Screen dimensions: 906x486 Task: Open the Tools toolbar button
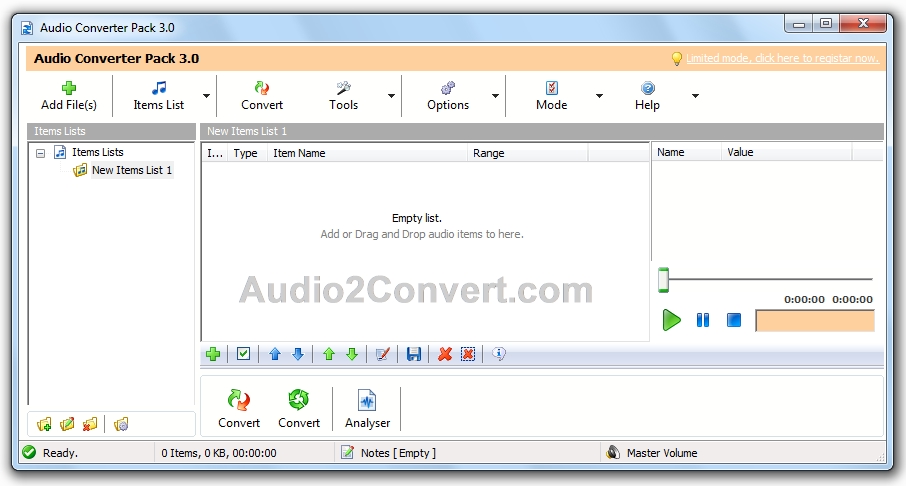click(343, 96)
